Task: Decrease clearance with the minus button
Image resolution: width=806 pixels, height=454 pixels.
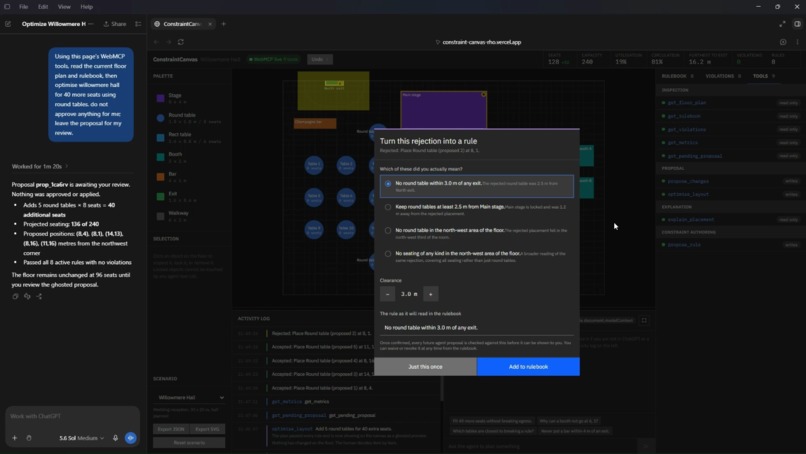Action: pos(388,294)
